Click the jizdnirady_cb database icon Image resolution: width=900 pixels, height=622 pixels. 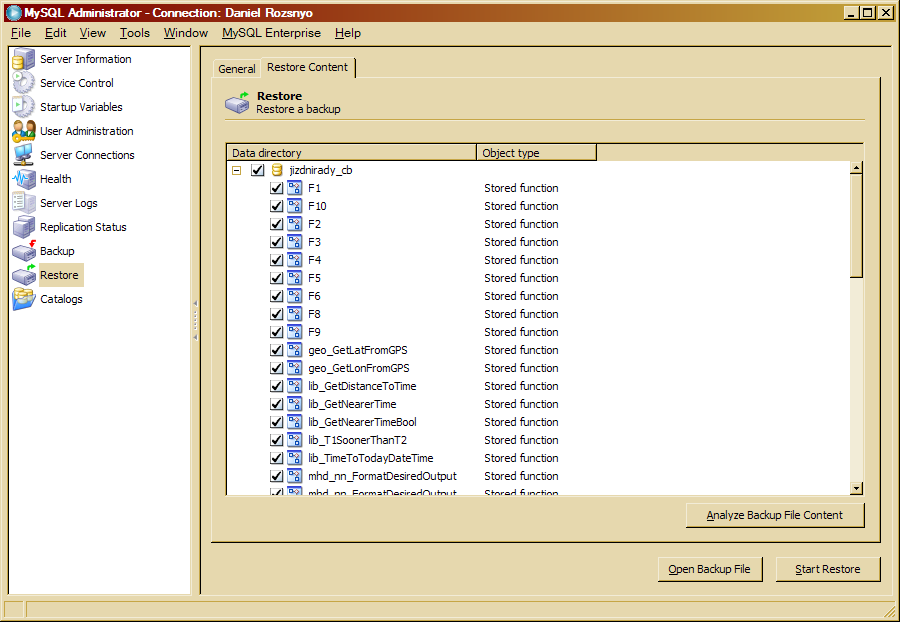point(277,170)
